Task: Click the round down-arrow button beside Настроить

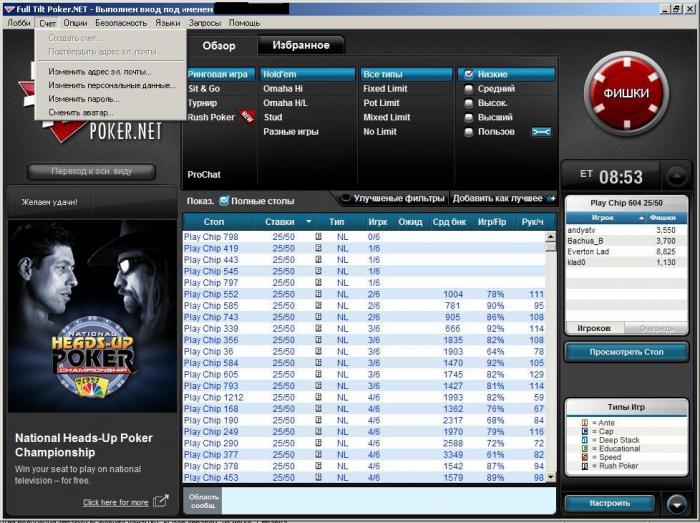Action: 677,504
